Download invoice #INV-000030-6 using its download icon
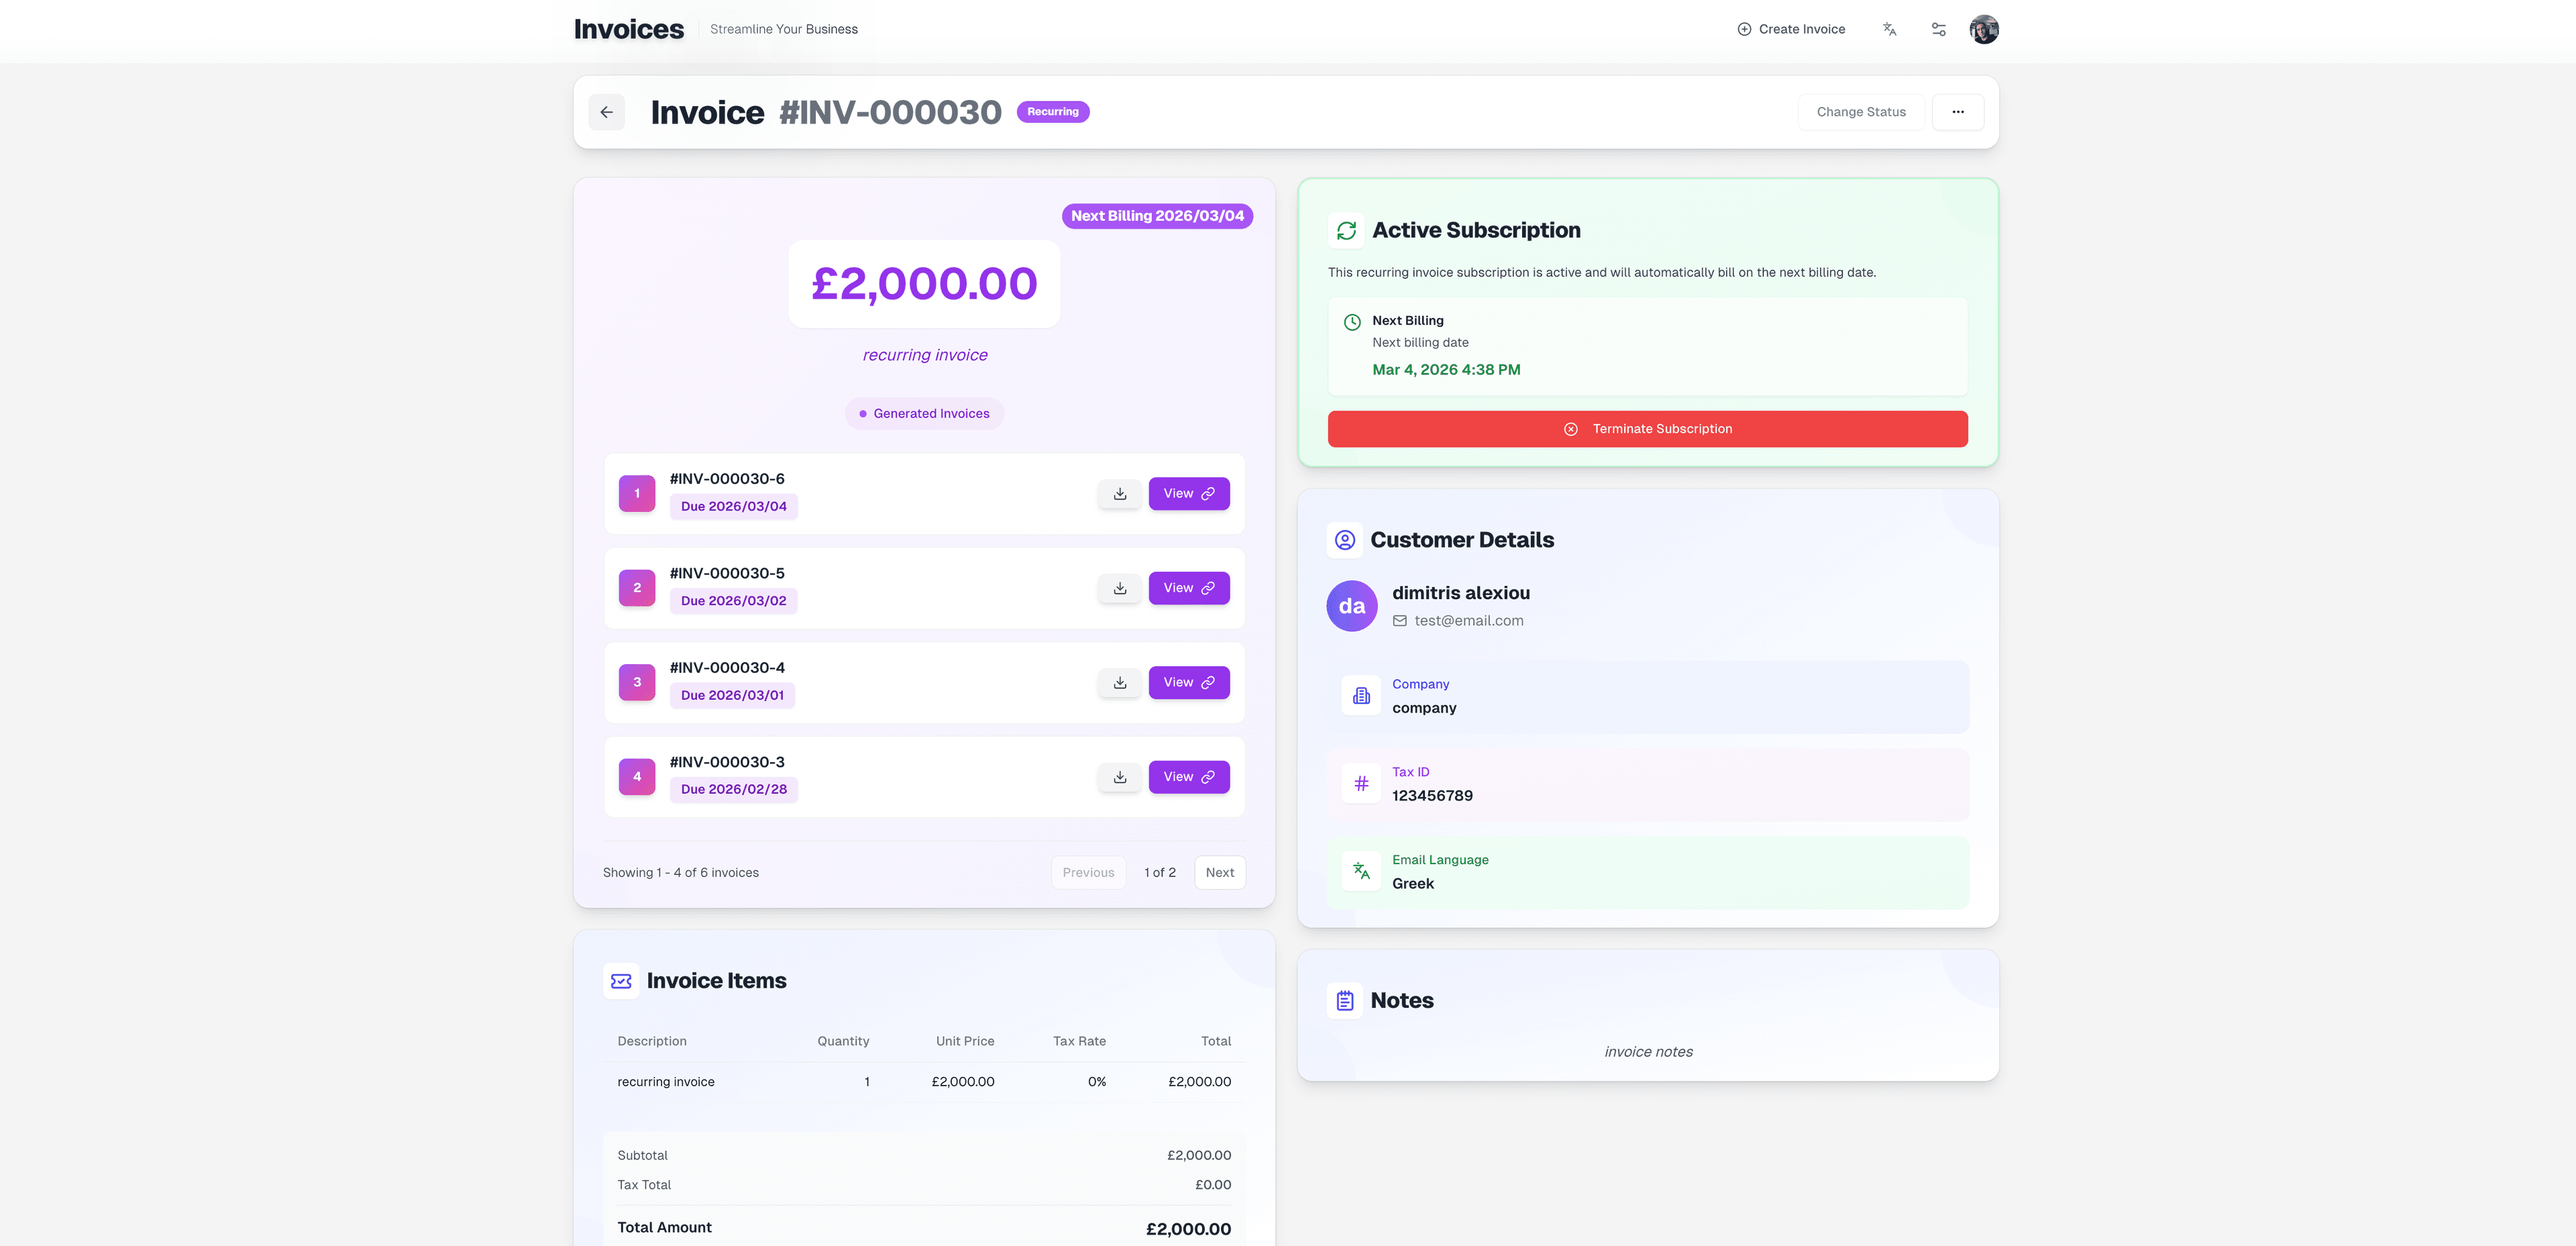 (x=1119, y=493)
